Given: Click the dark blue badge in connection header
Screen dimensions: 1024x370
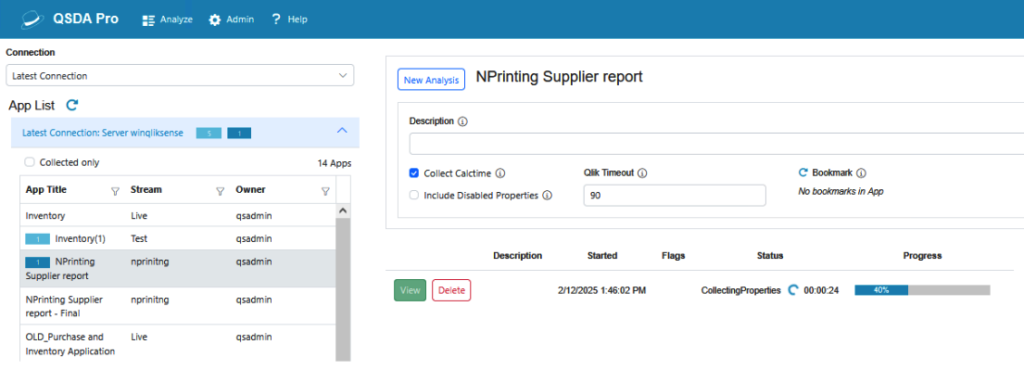Looking at the screenshot, I should (x=239, y=133).
